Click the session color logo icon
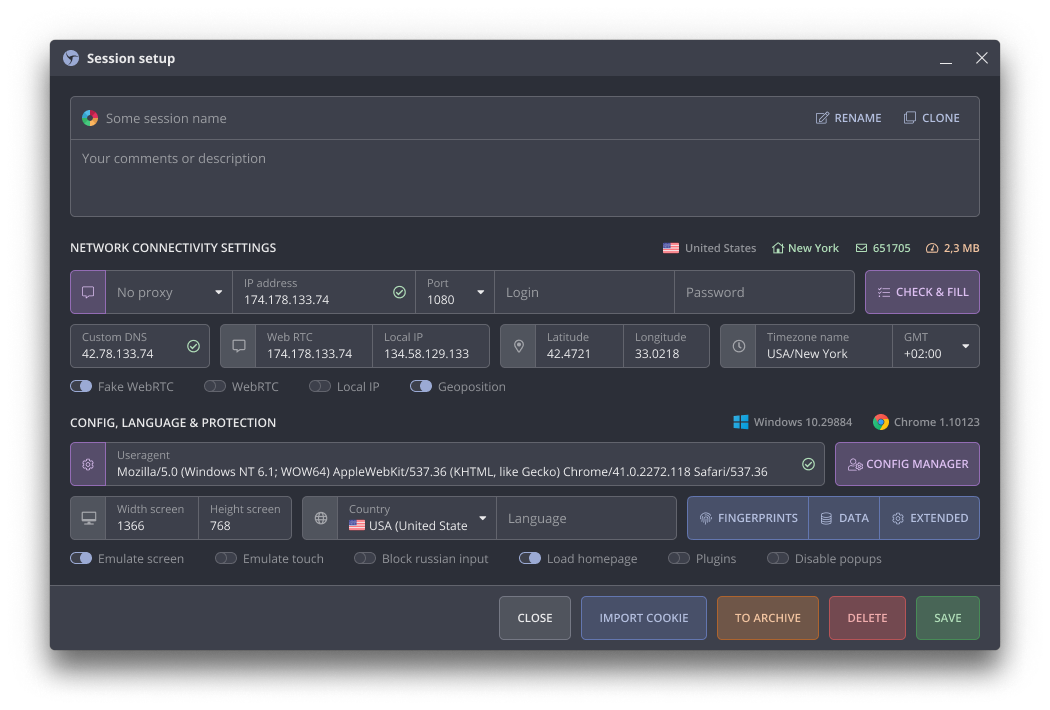The height and width of the screenshot is (710, 1050). click(x=90, y=119)
